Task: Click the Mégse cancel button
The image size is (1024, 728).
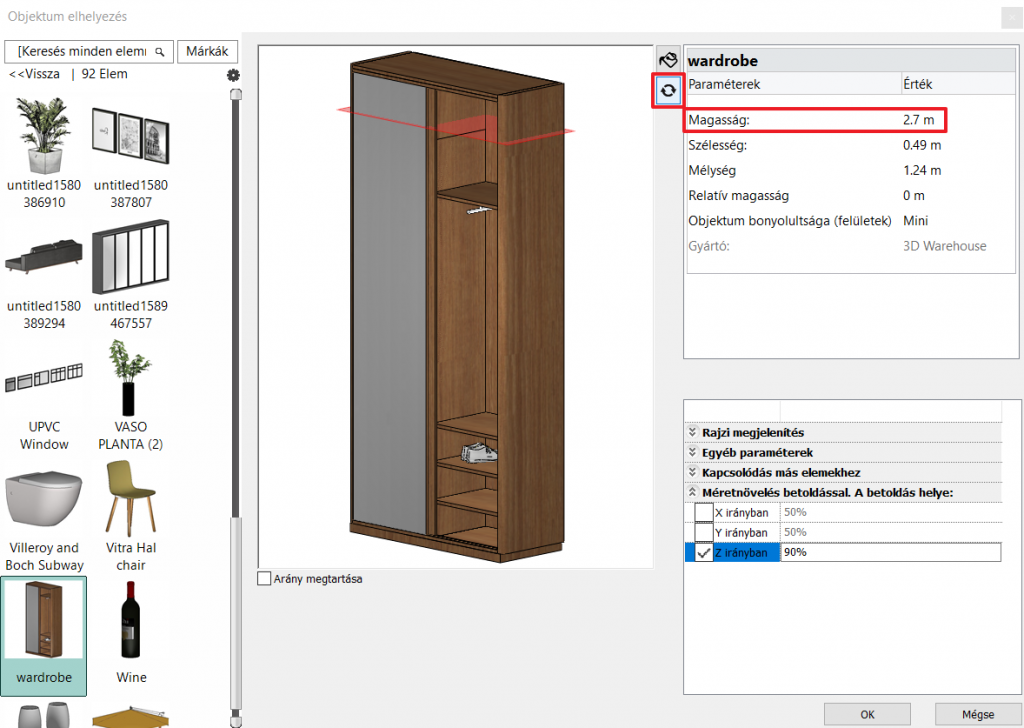Action: [978, 714]
